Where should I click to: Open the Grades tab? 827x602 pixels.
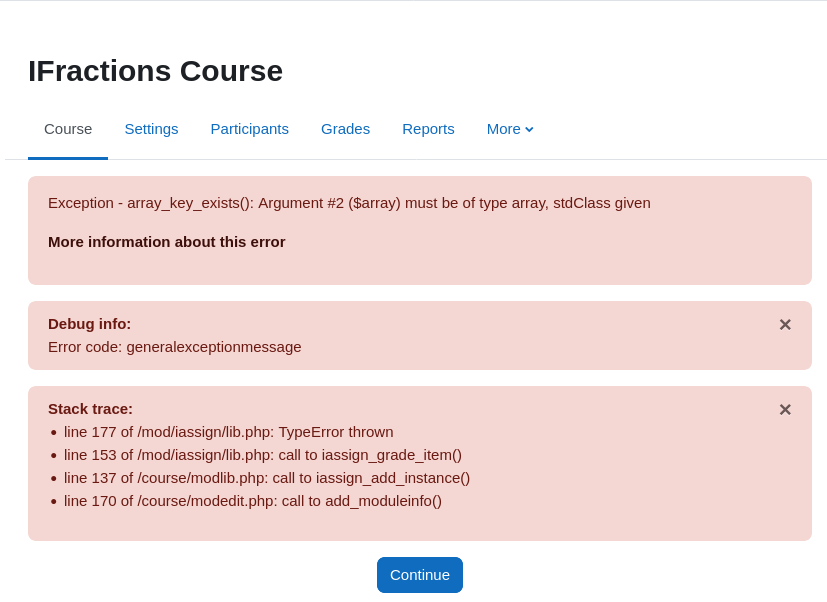pos(345,129)
